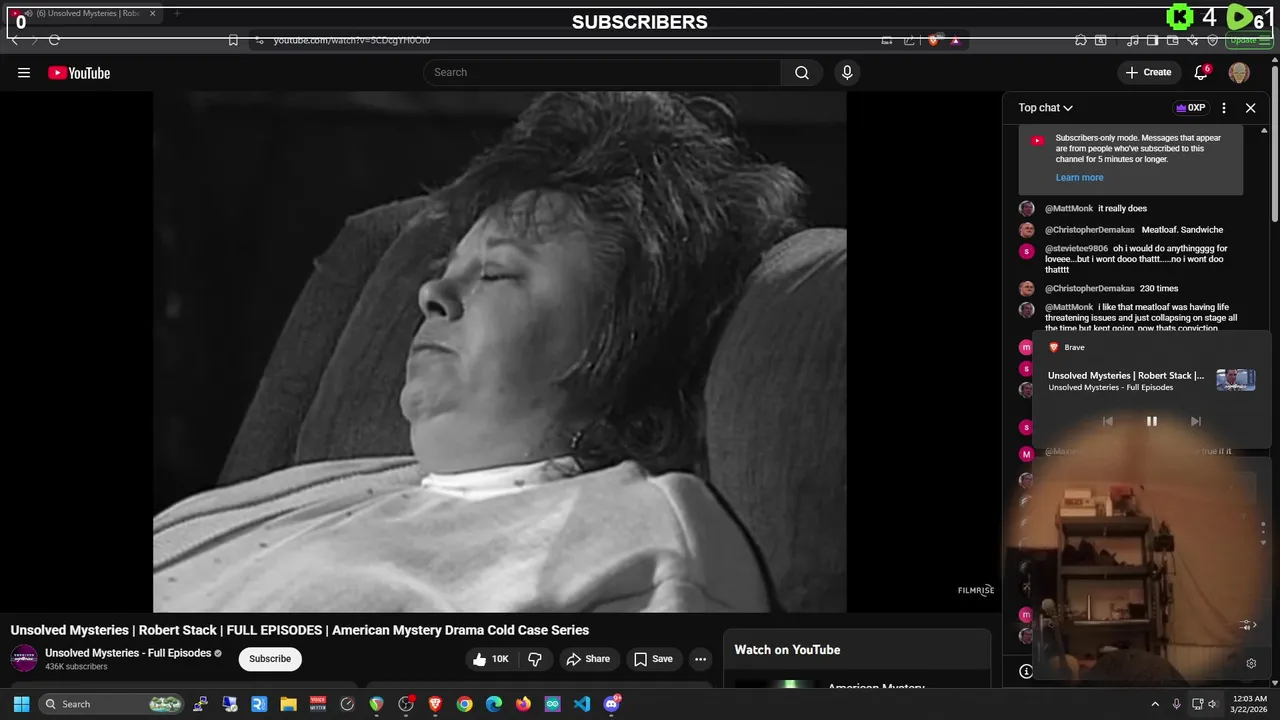
Task: Open the Windows Start menu
Action: 21,704
